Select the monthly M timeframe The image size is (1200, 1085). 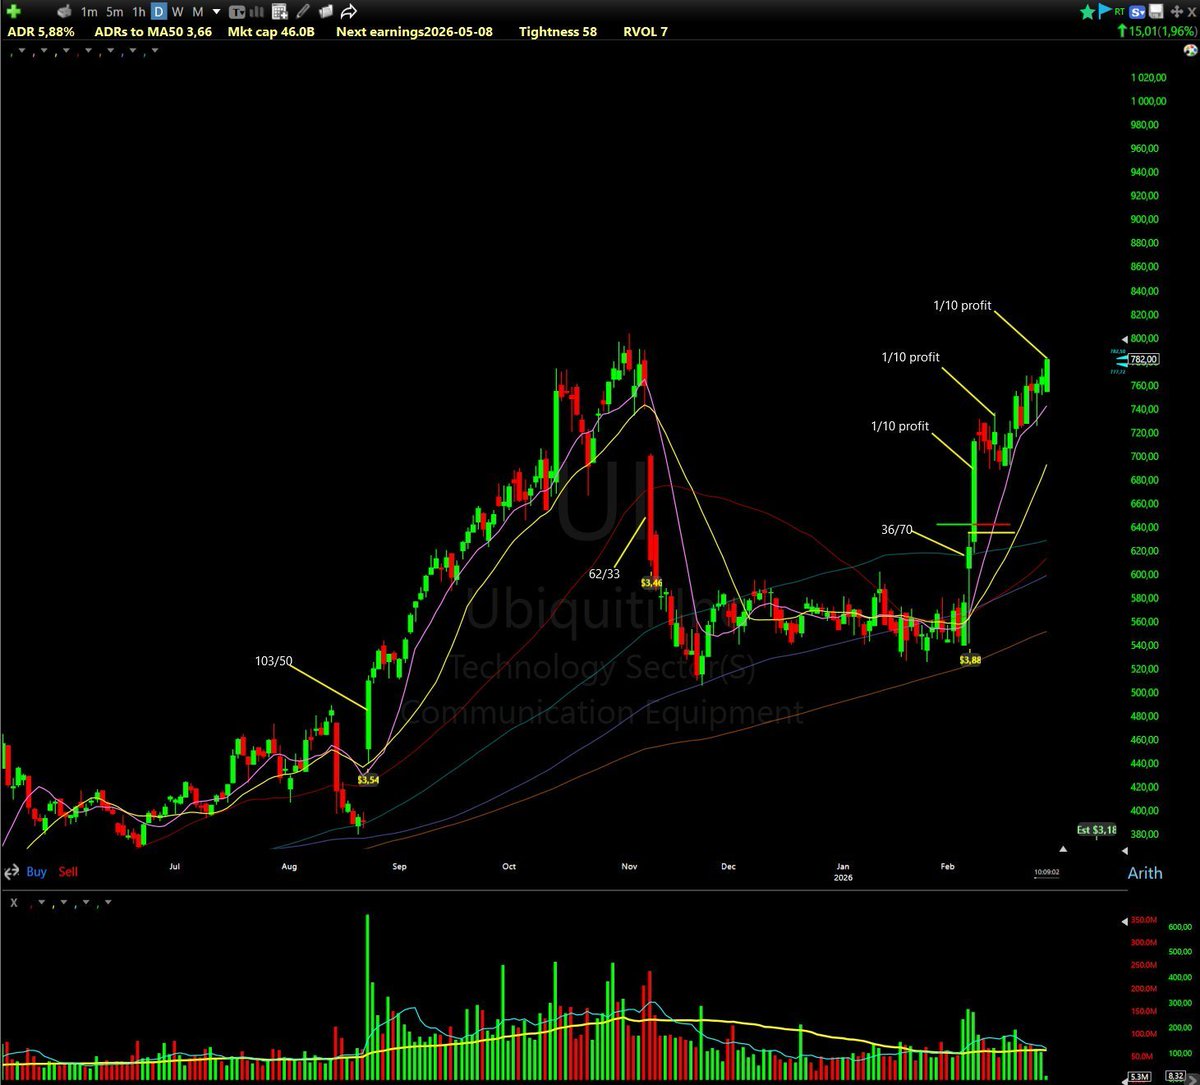pos(198,12)
